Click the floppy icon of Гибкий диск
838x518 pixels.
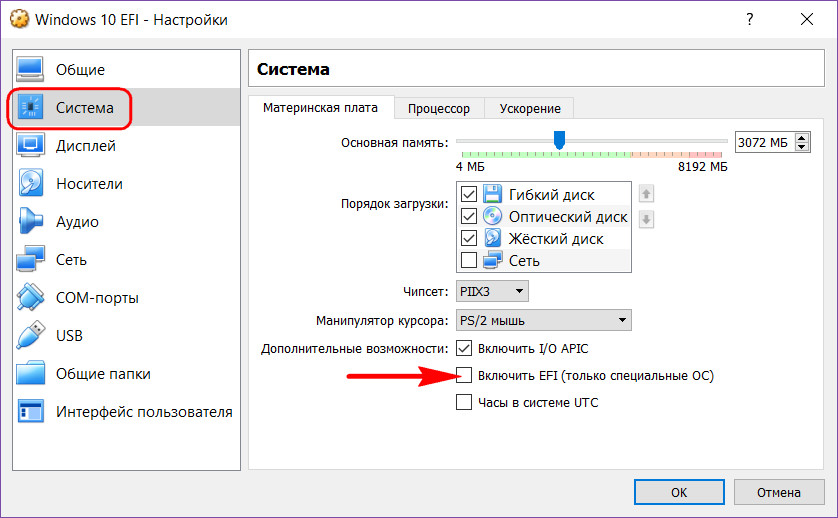point(492,194)
